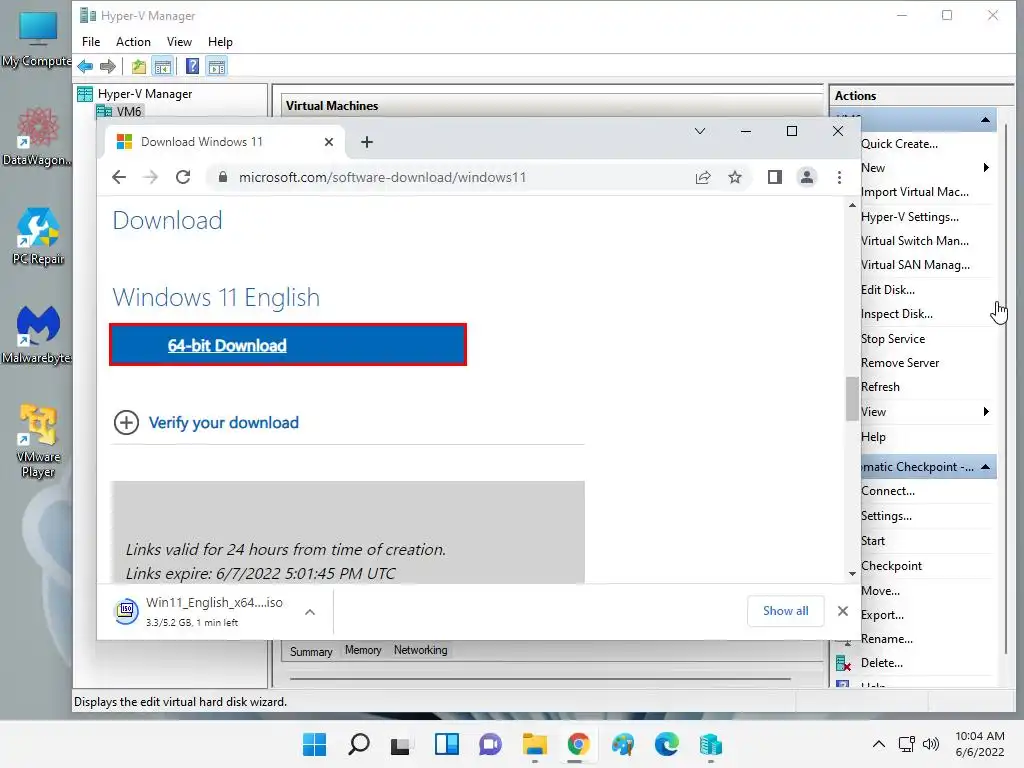Viewport: 1024px width, 768px height.
Task: Close the Download Windows 11 tab
Action: pos(329,142)
